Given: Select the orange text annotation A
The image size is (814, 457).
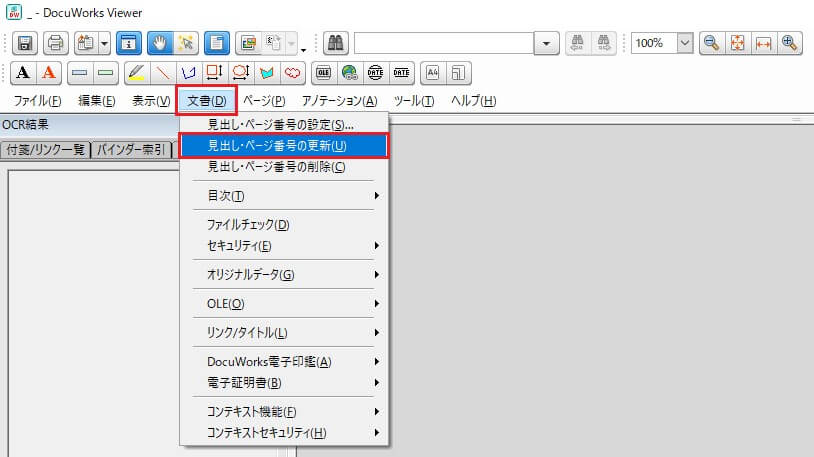Looking at the screenshot, I should (x=49, y=73).
